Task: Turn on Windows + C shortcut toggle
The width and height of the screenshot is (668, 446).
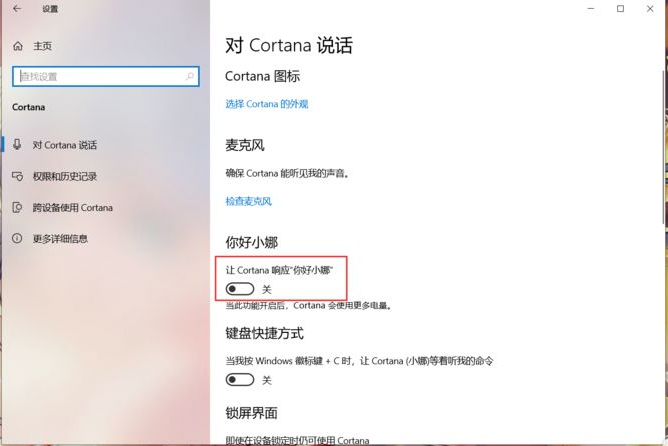Action: [240, 380]
